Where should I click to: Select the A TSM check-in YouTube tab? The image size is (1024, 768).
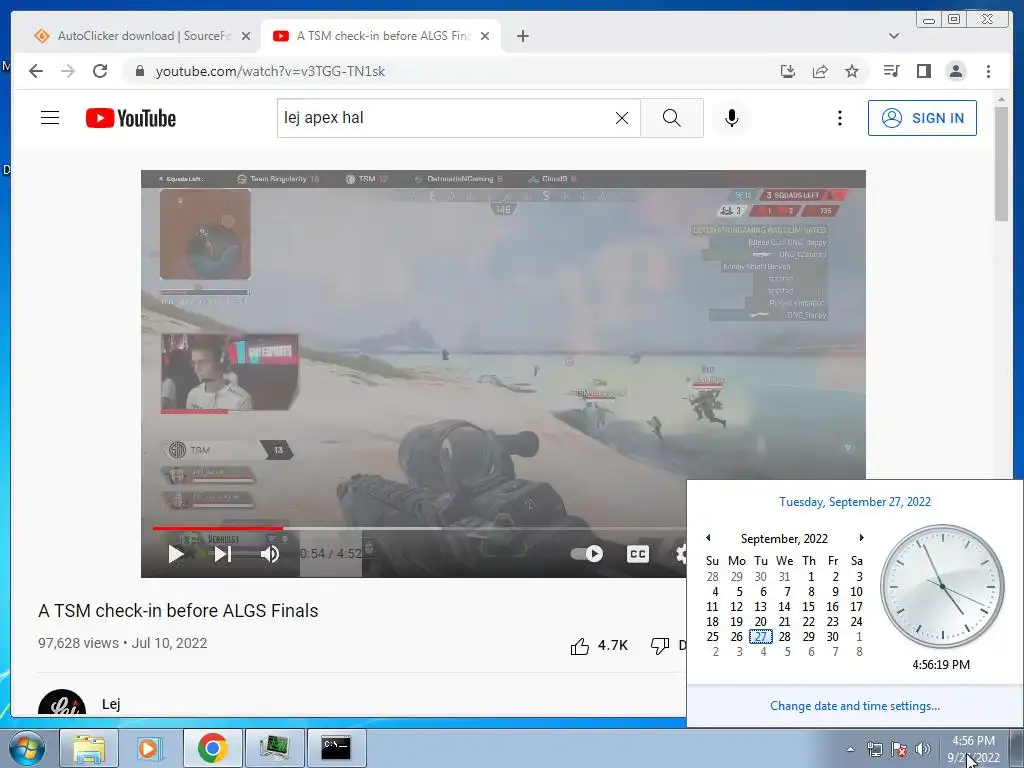coord(382,36)
